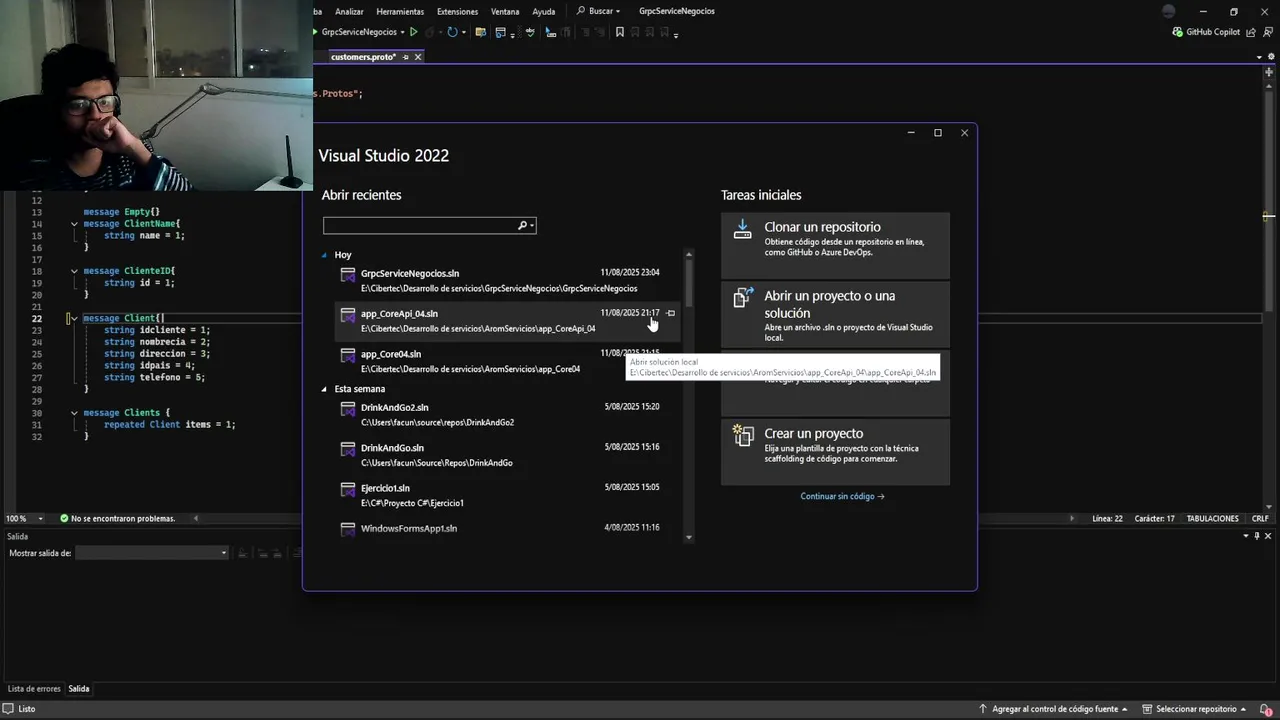This screenshot has height=720, width=1280.
Task: Click the share icon next to GitHub Copilot
Action: (x=1251, y=32)
